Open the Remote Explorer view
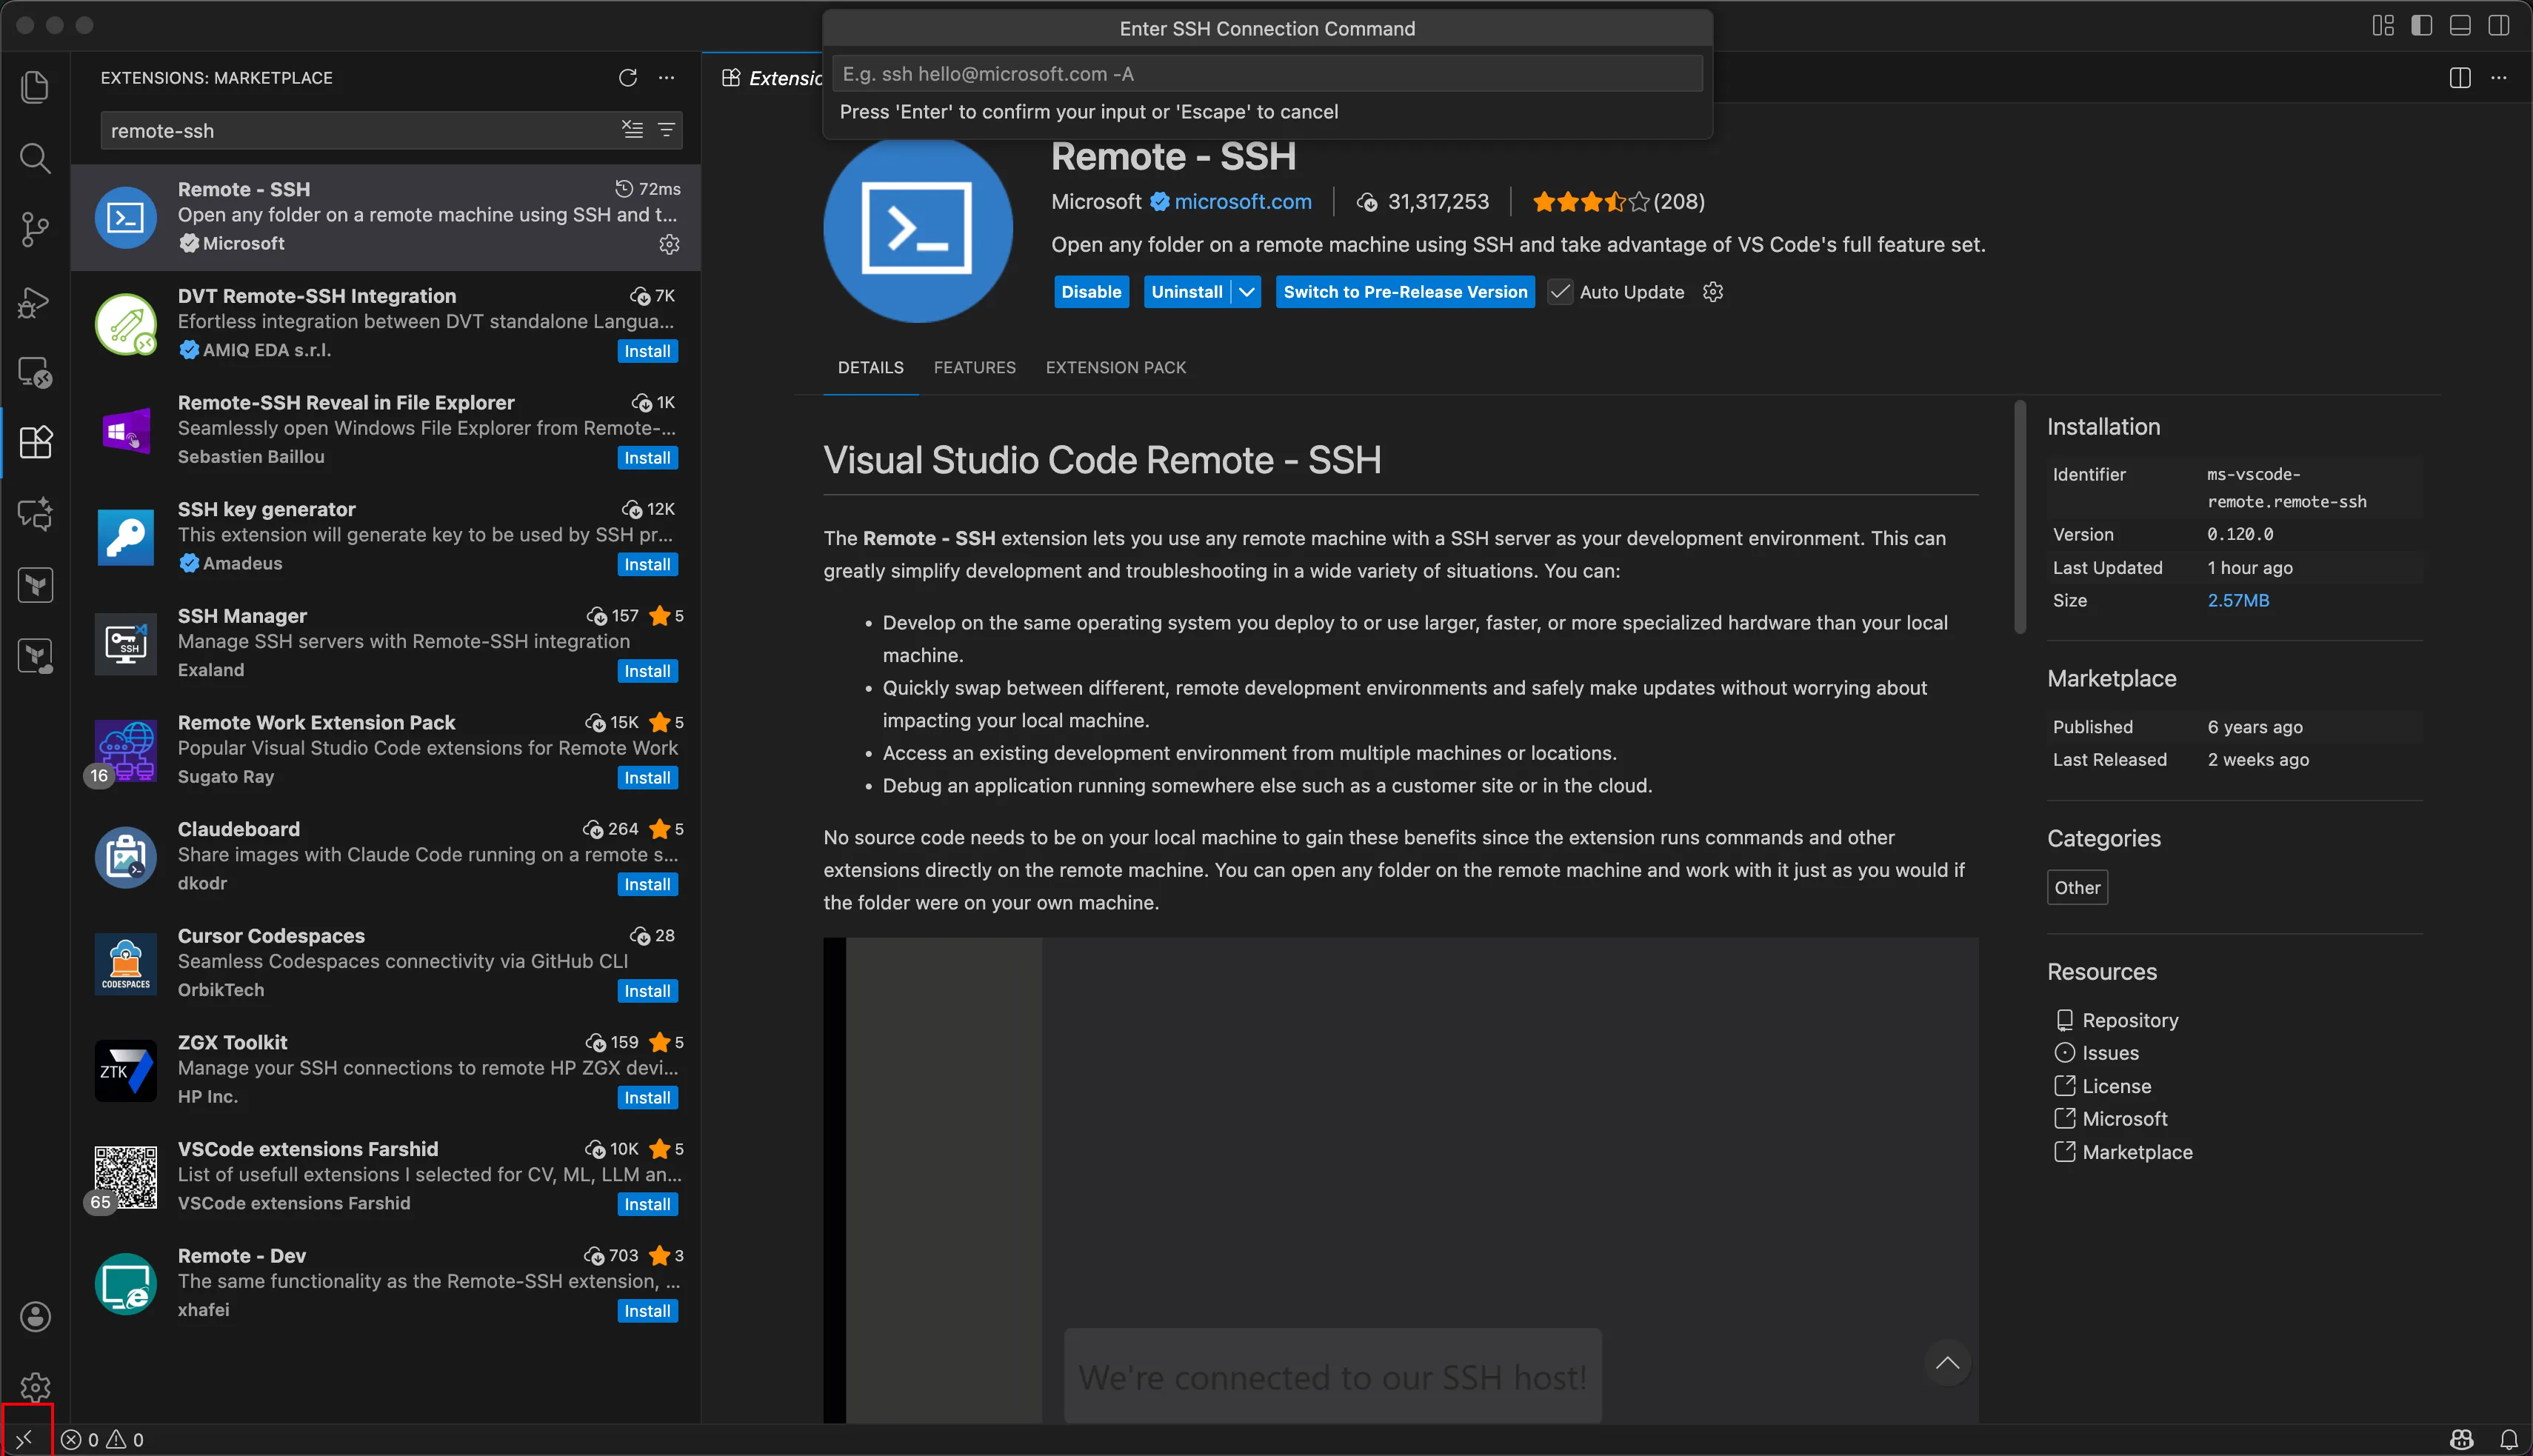The width and height of the screenshot is (2533, 1456). [35, 372]
